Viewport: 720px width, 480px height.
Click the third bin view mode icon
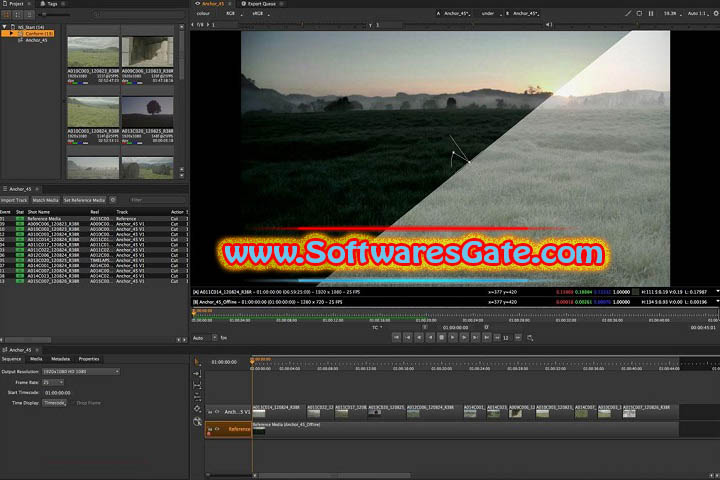coord(29,15)
